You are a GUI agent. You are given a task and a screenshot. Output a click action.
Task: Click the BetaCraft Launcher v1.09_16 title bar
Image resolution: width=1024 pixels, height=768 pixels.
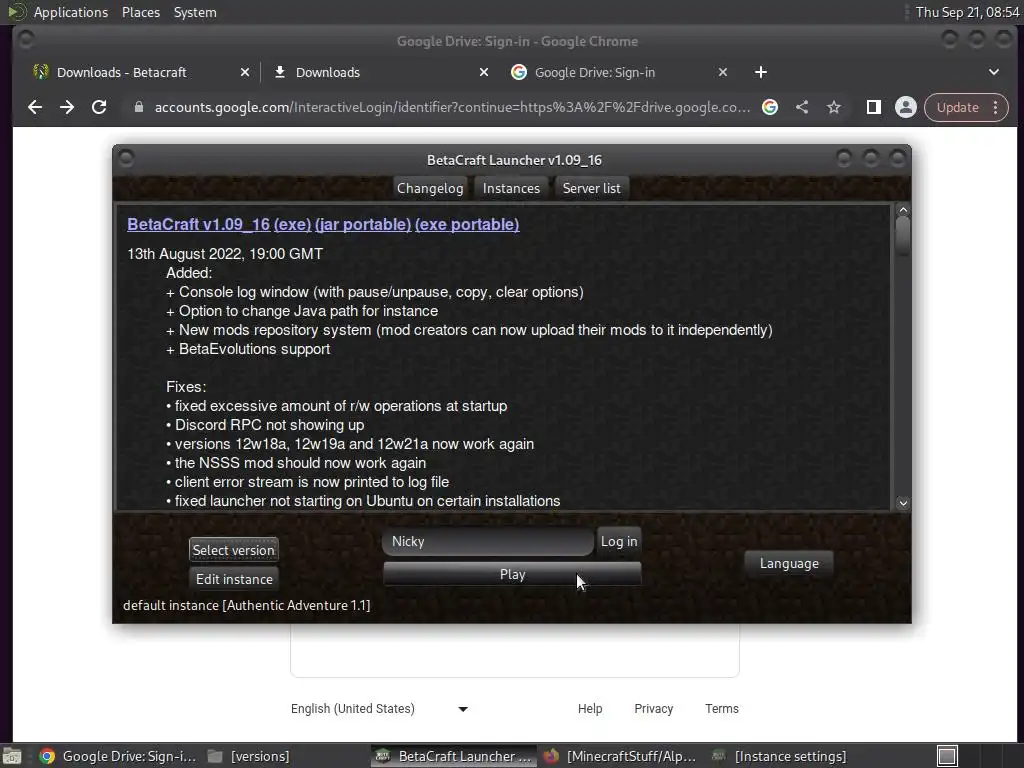click(514, 160)
